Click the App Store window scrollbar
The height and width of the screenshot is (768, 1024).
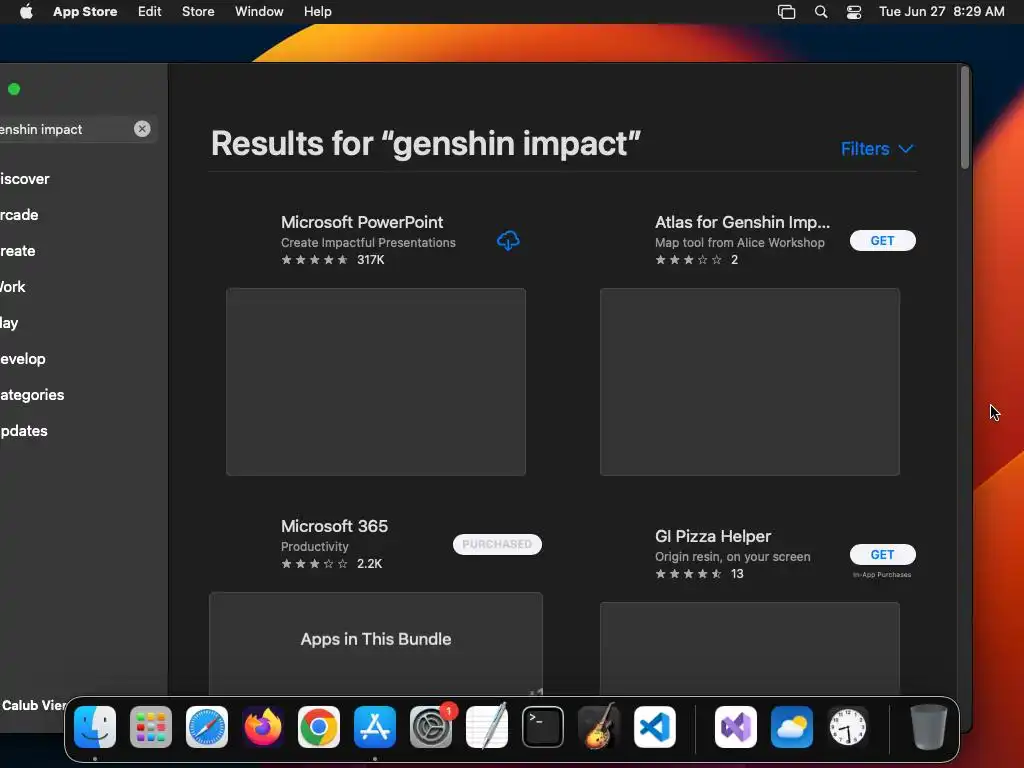tap(965, 118)
